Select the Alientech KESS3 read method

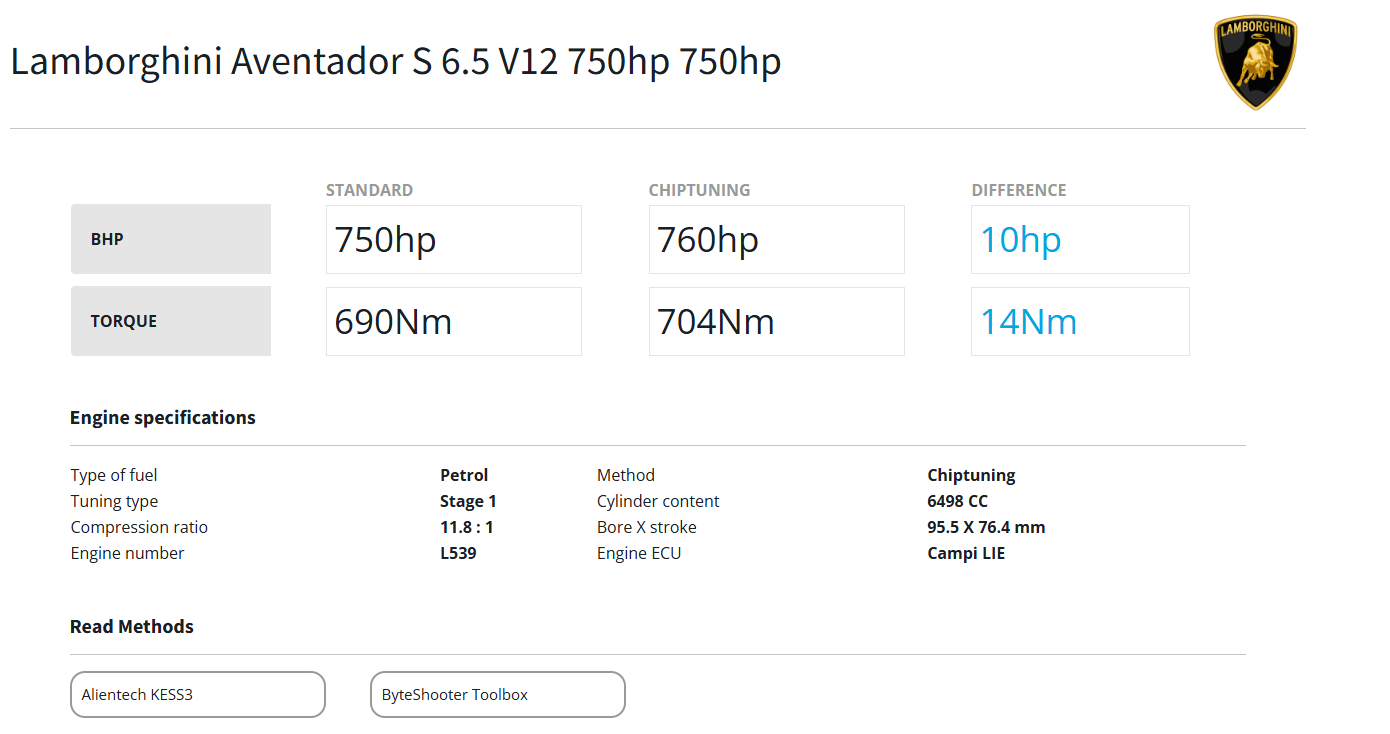(x=197, y=694)
